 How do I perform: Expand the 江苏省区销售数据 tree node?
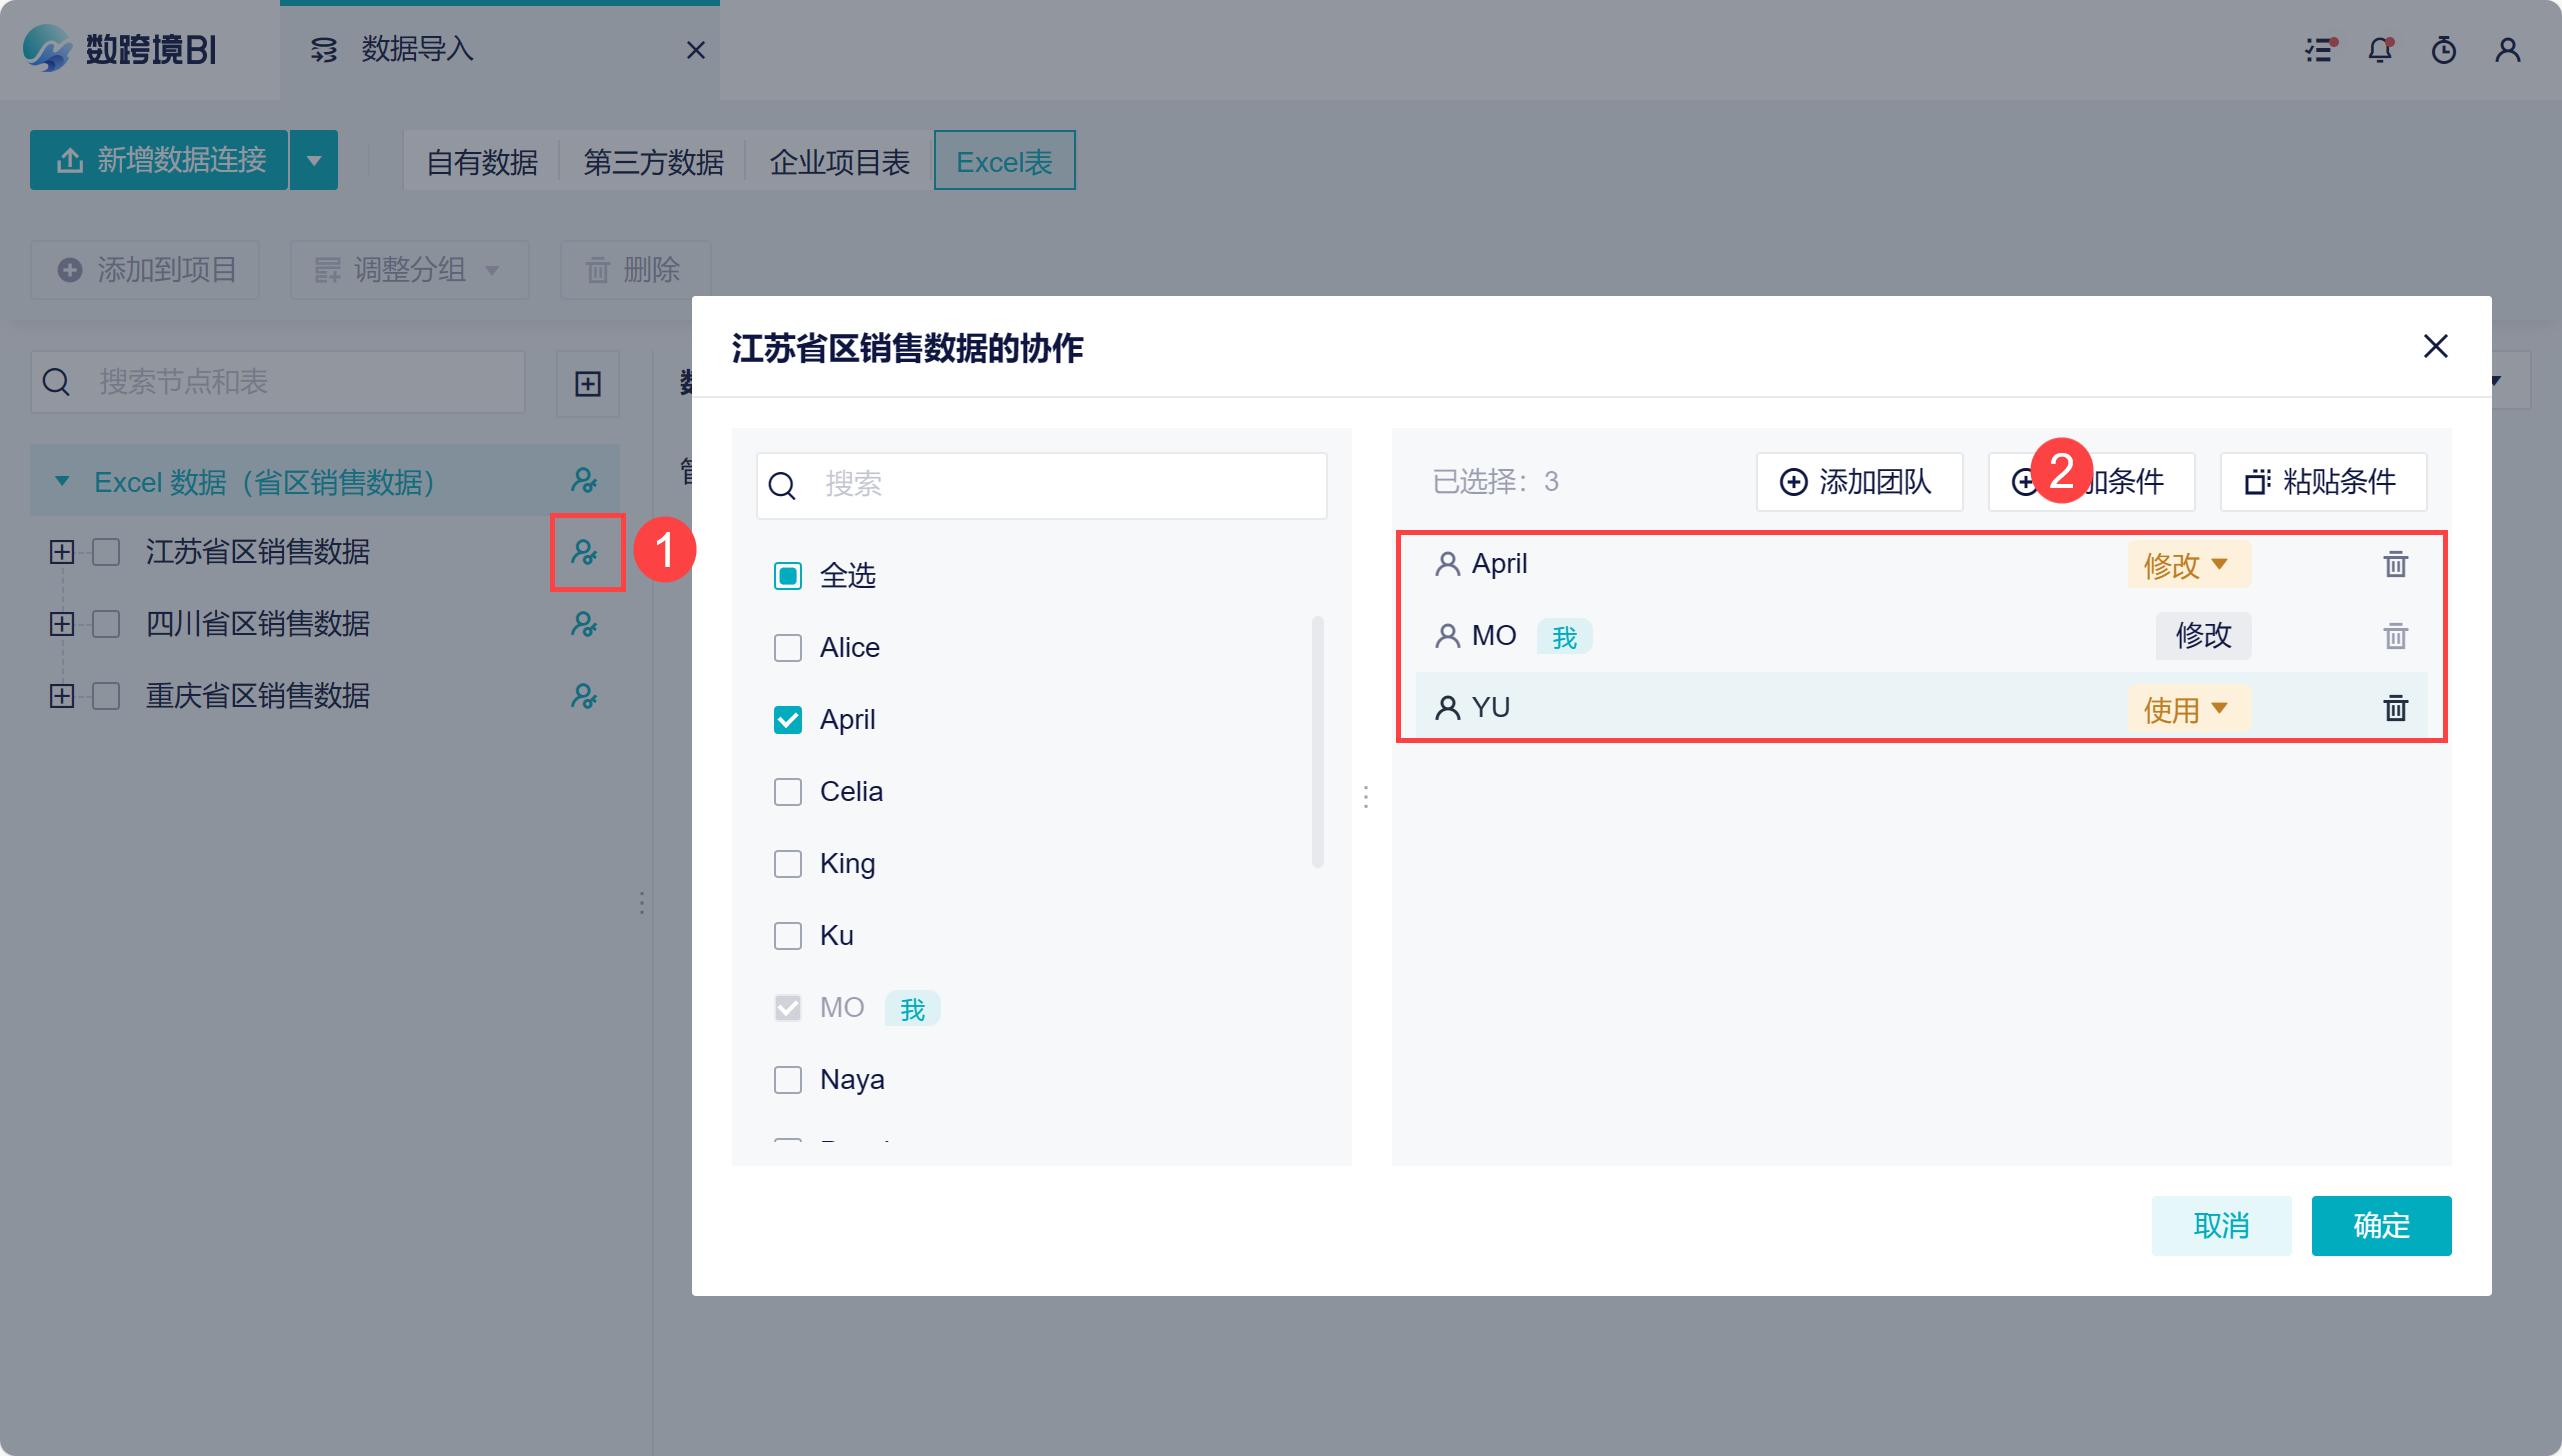pyautogui.click(x=62, y=552)
